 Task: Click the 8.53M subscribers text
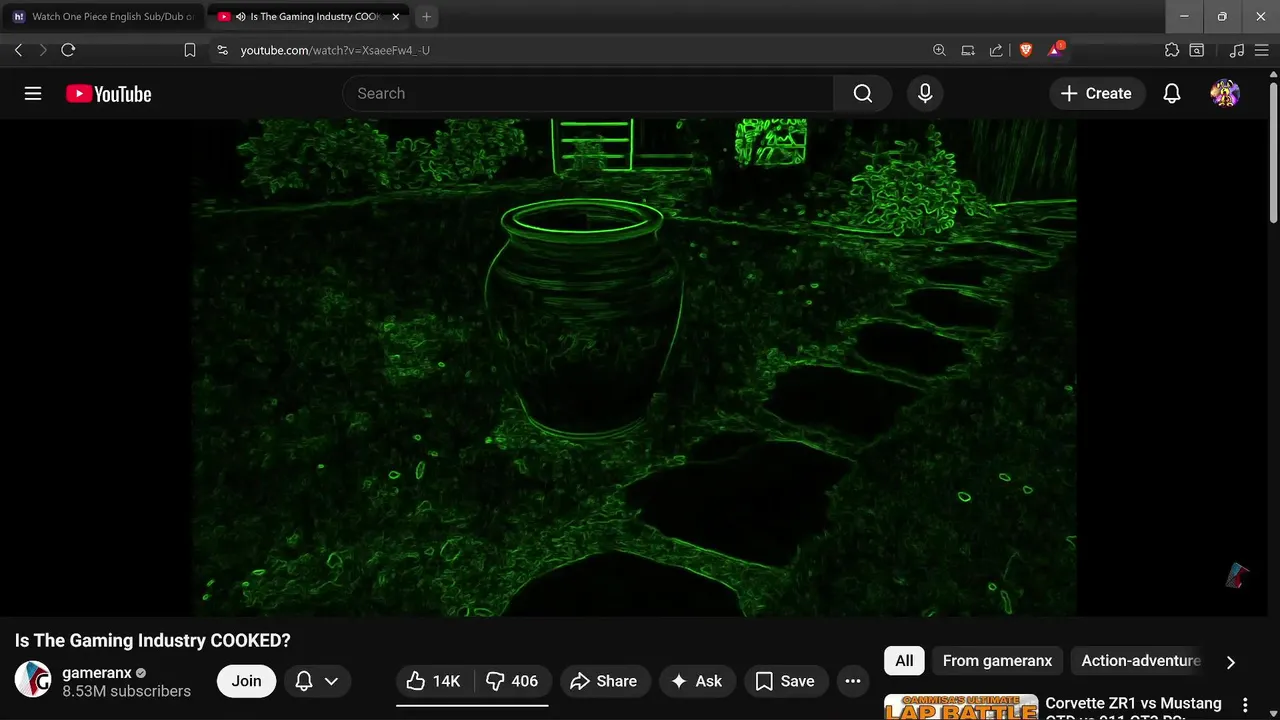[126, 691]
